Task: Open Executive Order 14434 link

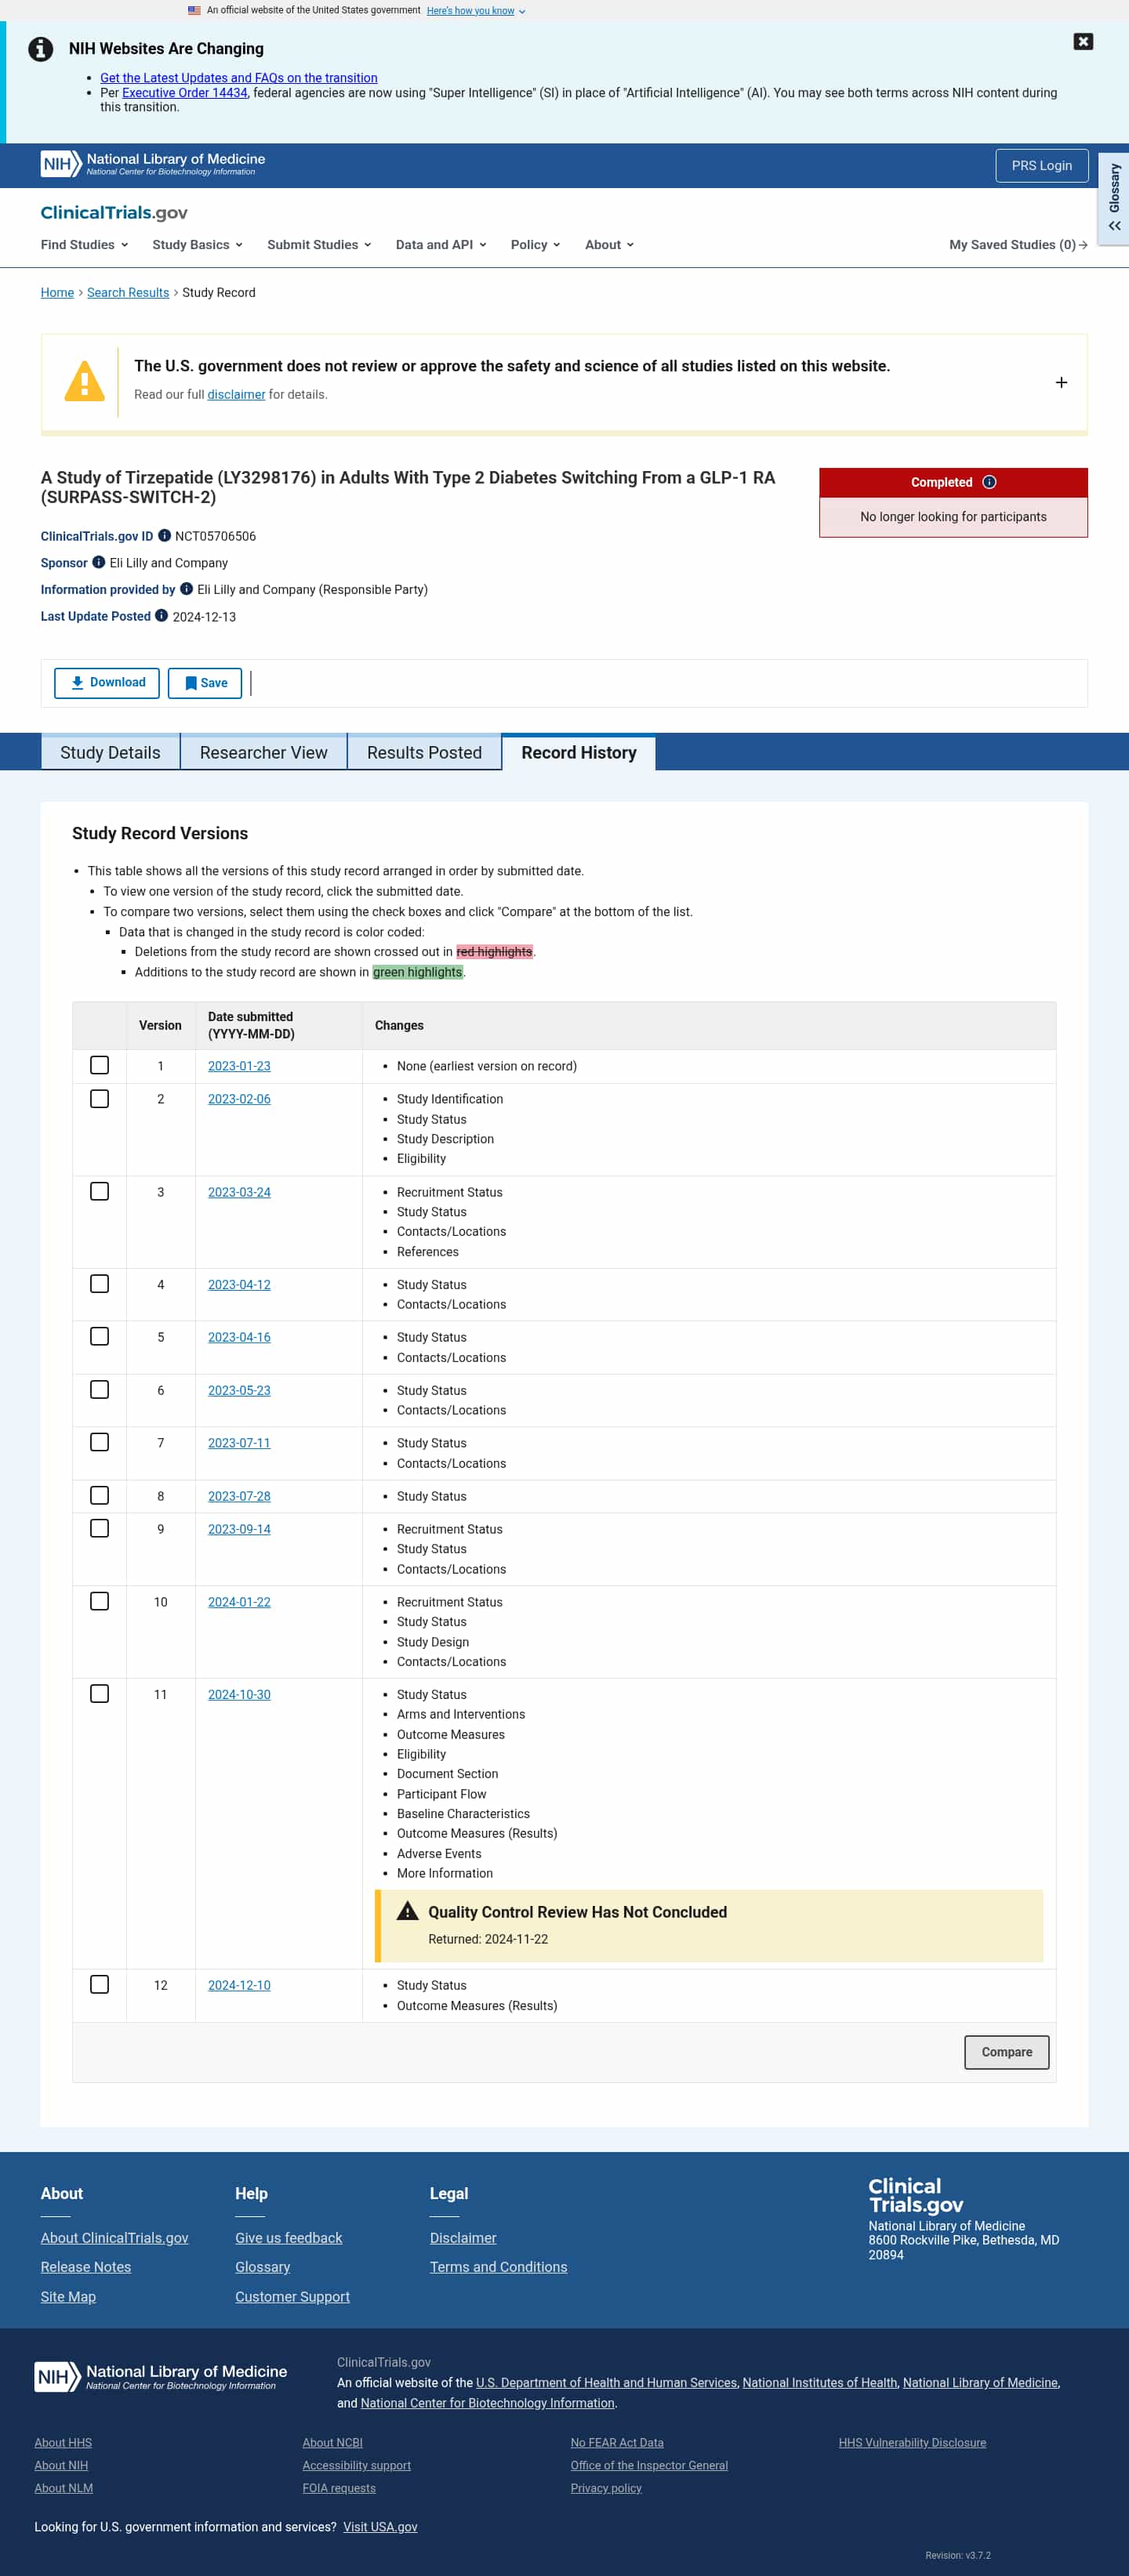Action: 184,93
